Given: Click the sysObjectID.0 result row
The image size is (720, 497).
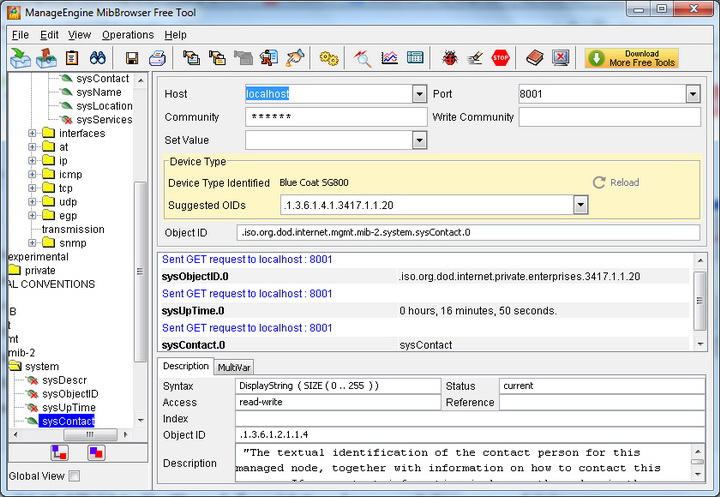Looking at the screenshot, I should pos(425,277).
